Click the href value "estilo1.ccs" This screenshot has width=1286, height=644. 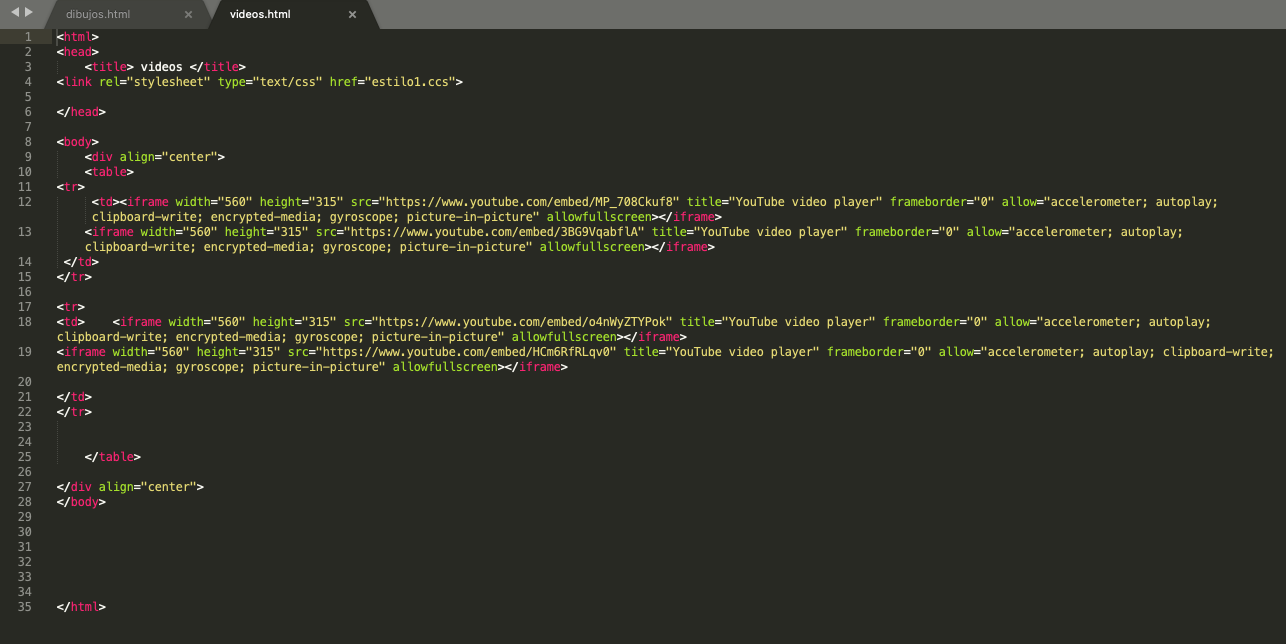410,82
